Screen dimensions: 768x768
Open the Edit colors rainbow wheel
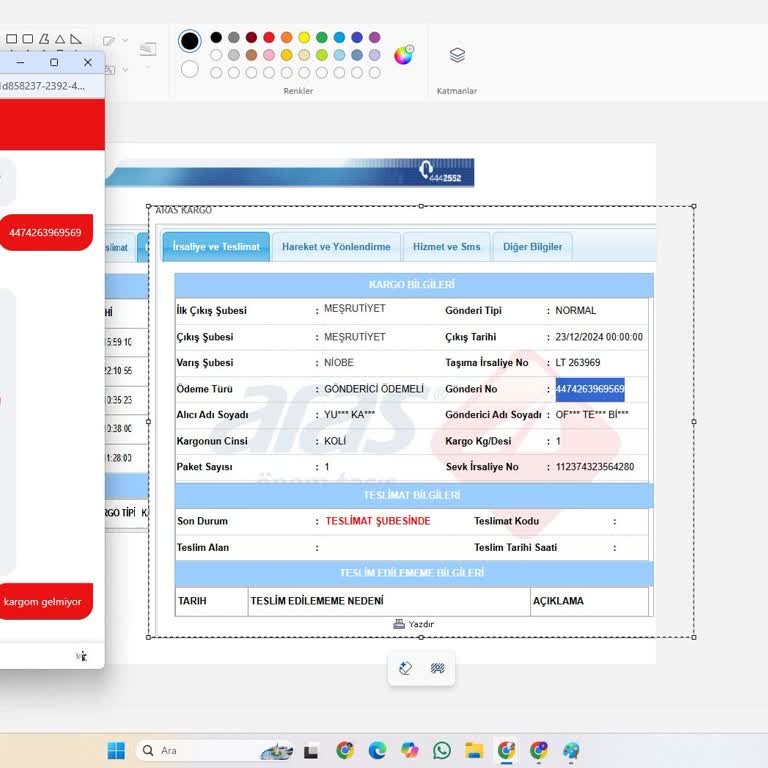[x=404, y=55]
